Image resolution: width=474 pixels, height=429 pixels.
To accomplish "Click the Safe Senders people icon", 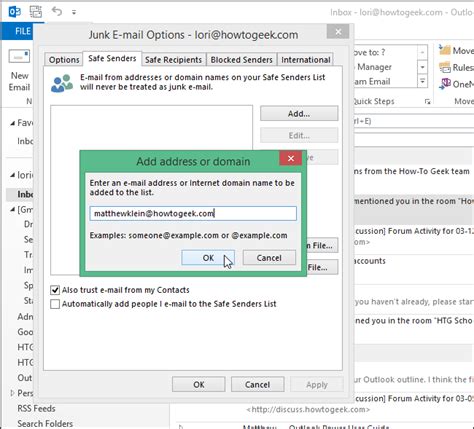I will point(62,83).
